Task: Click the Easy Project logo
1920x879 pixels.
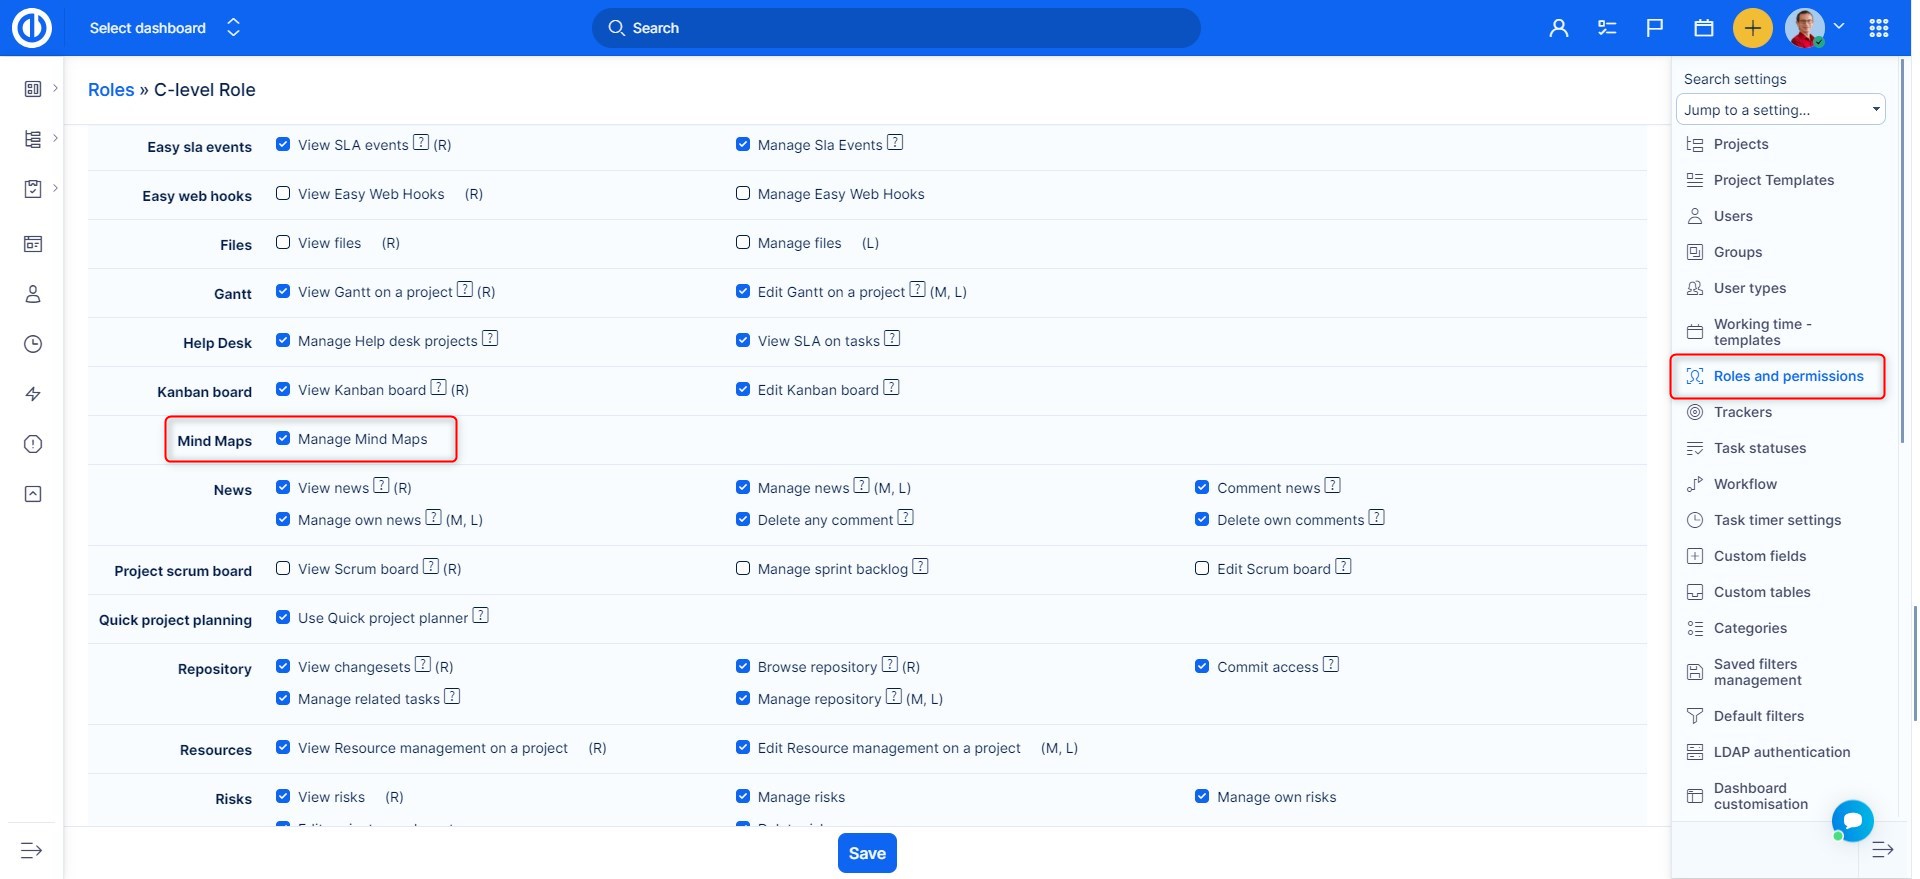Action: [x=31, y=28]
